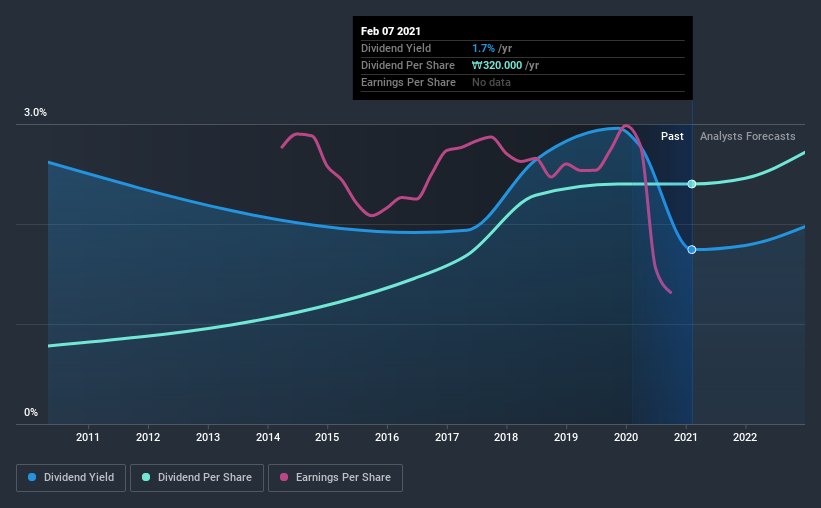
Task: Click the 1.7% dividend yield value
Action: [x=483, y=48]
